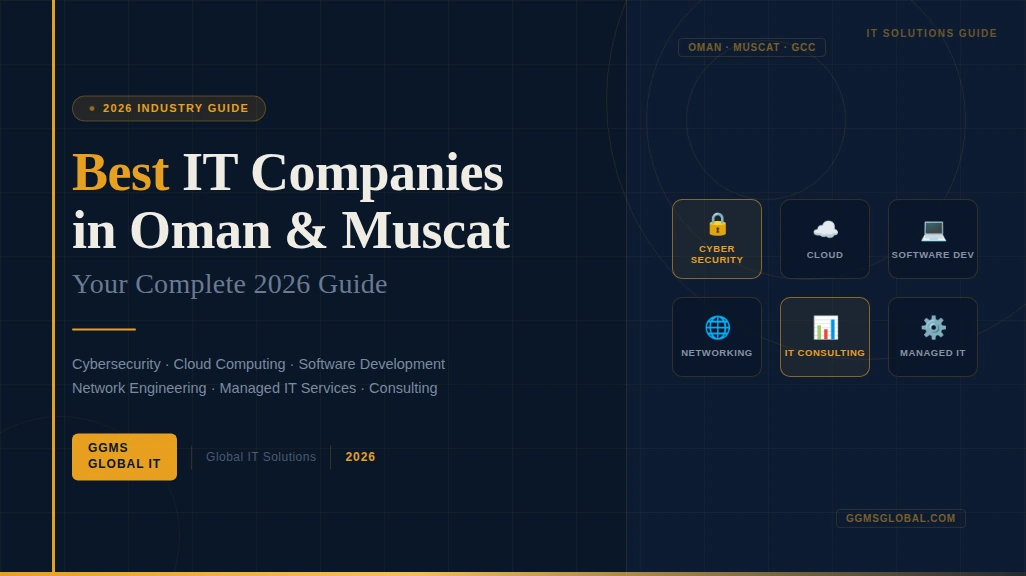Click the globe icon on Networking card

click(717, 328)
